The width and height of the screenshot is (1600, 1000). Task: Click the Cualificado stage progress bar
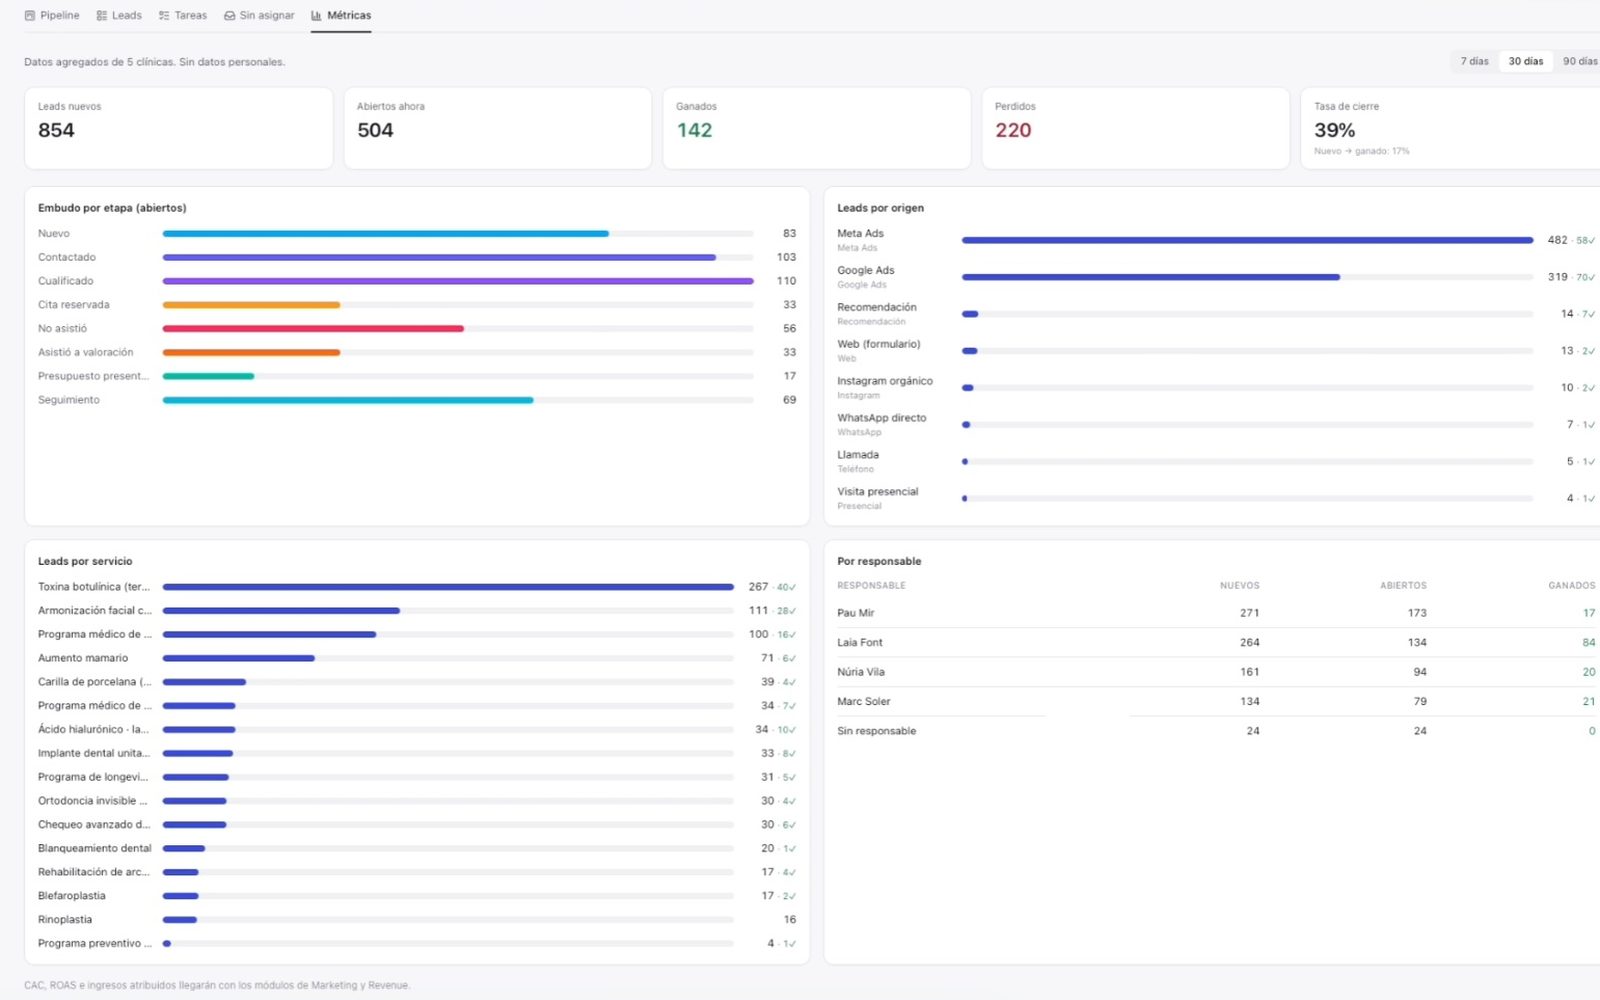458,281
